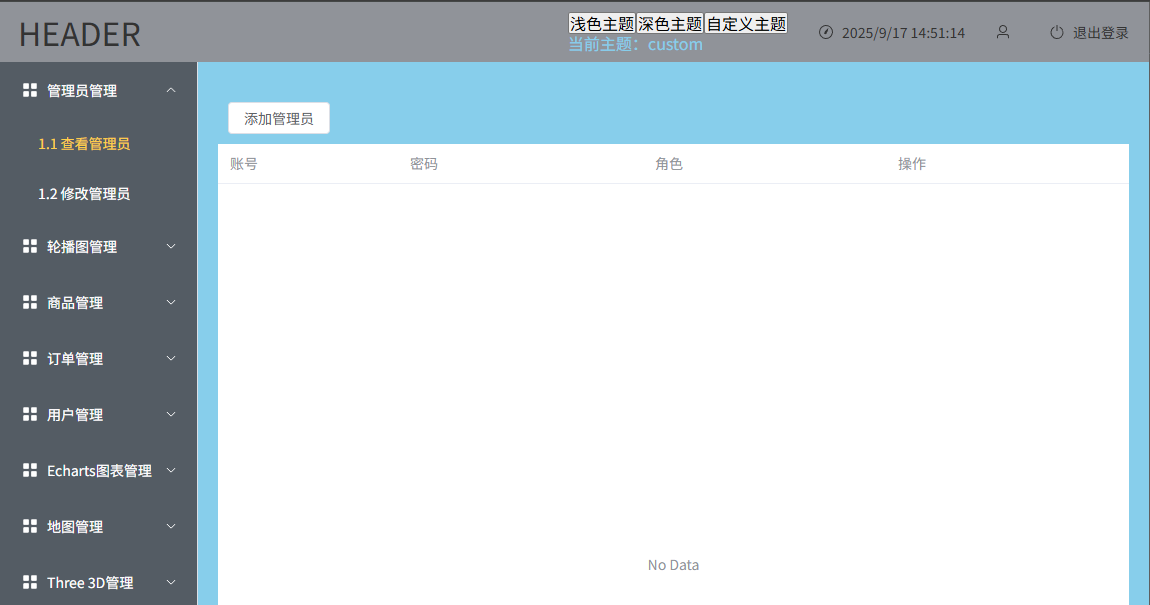Expand the 地图管理 chevron
The image size is (1150, 605).
tap(171, 526)
